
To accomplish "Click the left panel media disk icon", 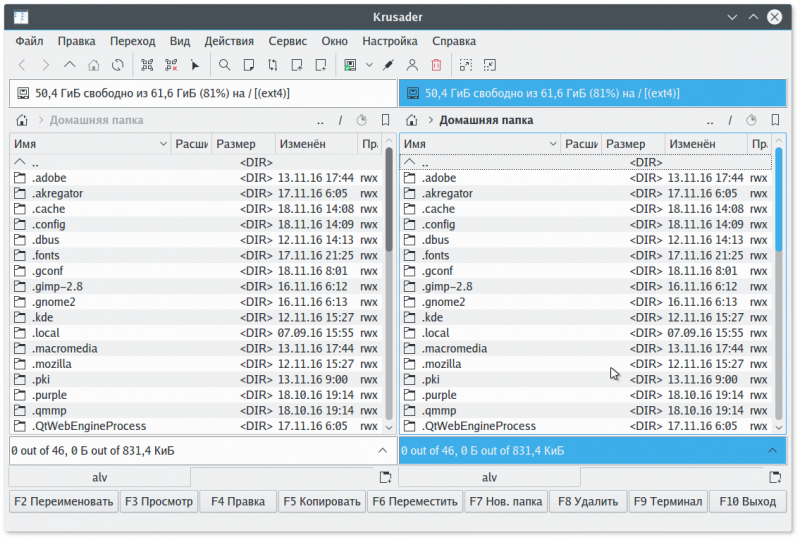I will coord(23,93).
